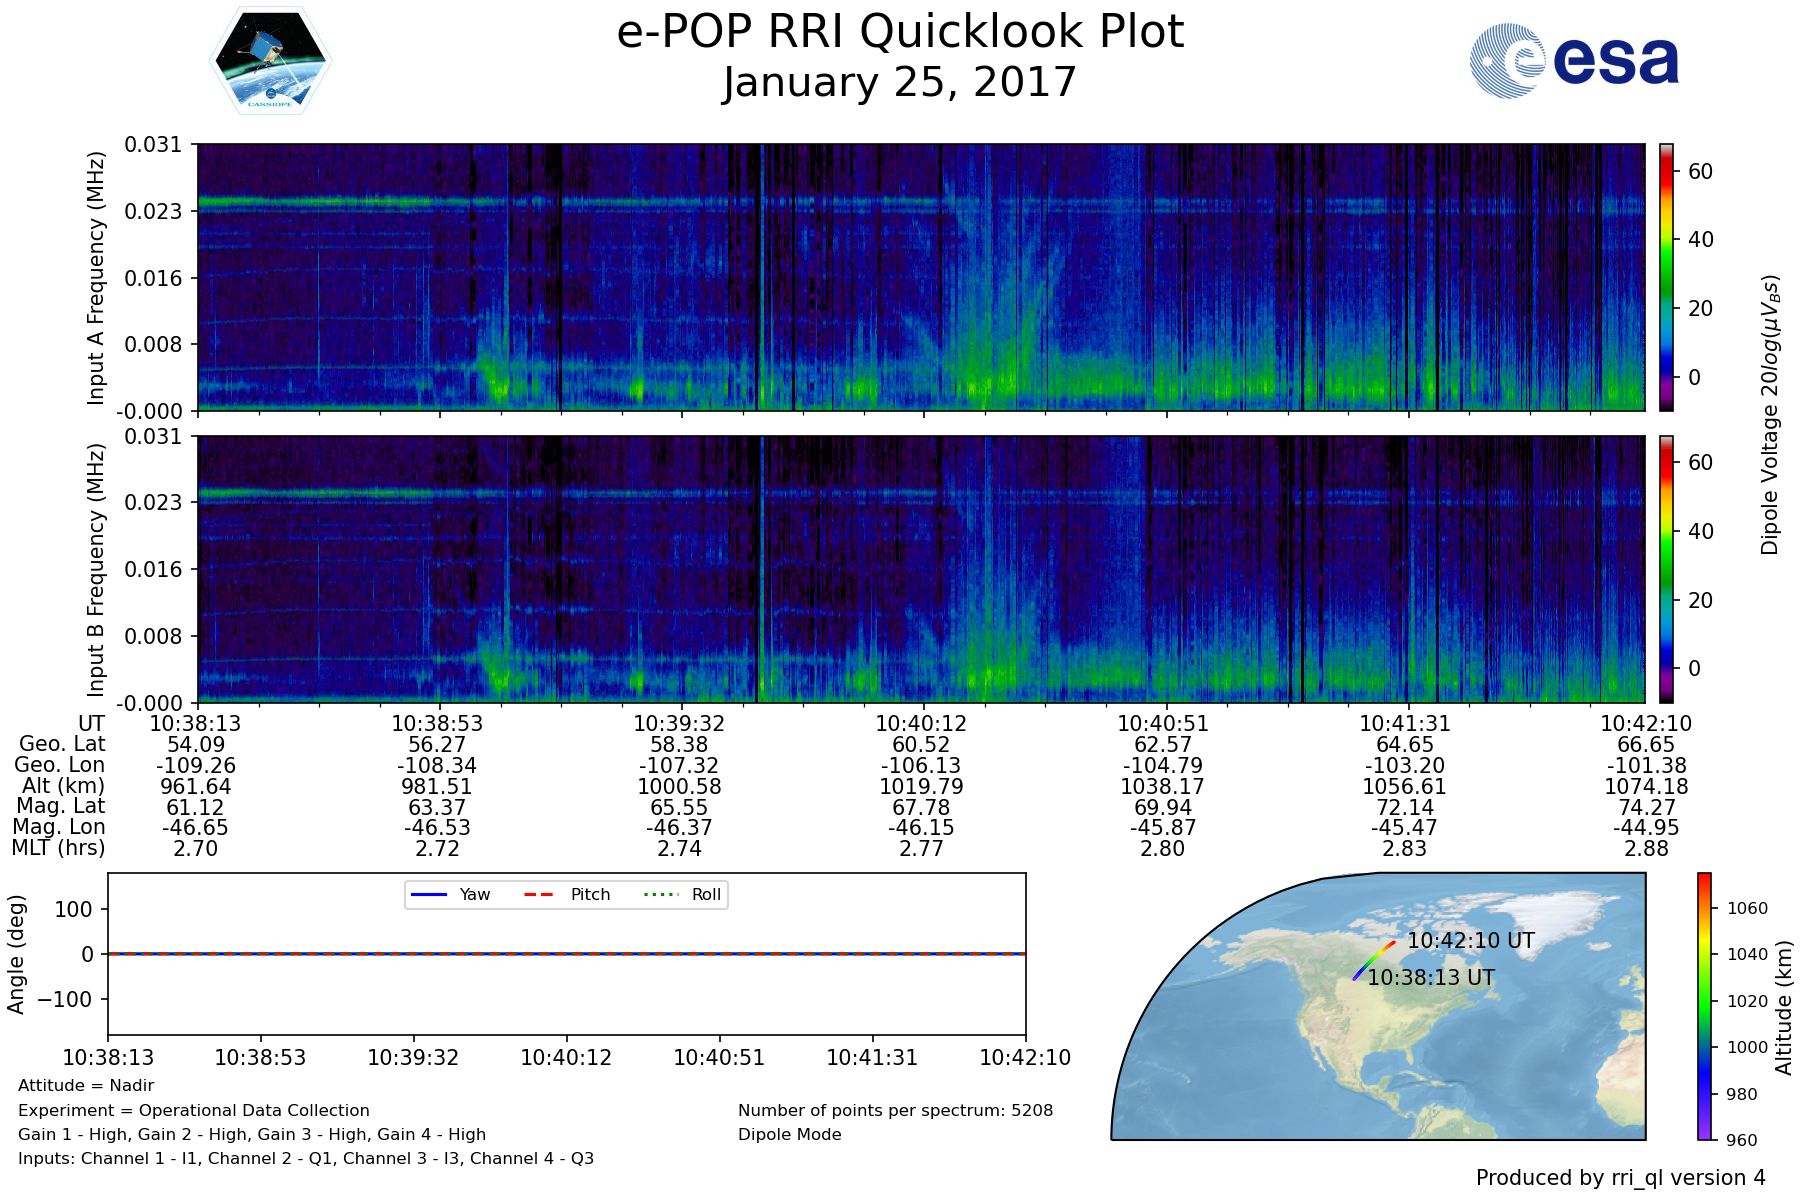Click the ESA logo

[1574, 61]
